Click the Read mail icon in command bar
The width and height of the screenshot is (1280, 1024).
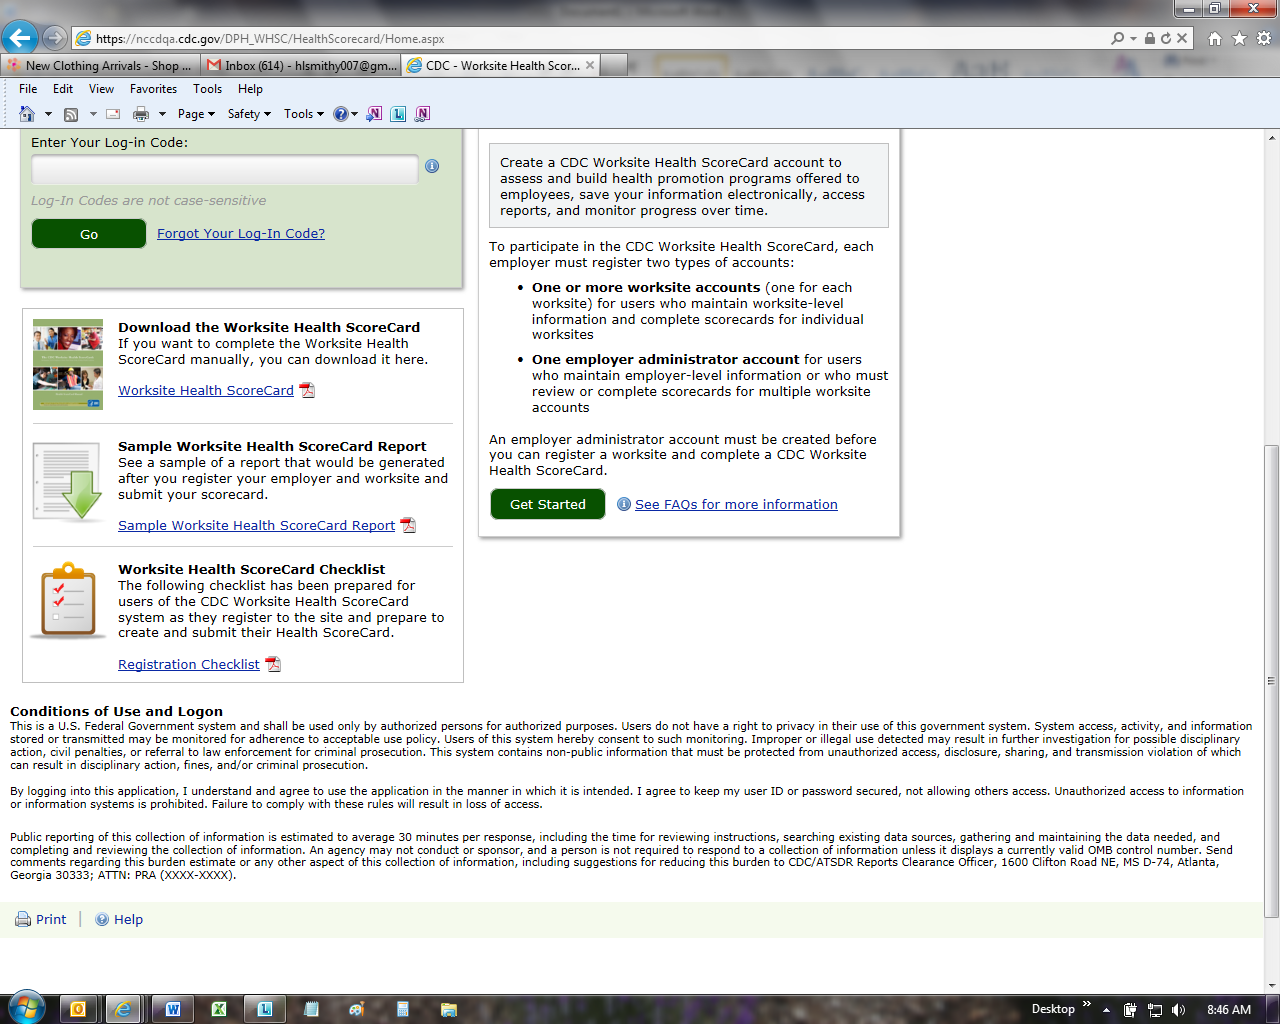pos(113,114)
